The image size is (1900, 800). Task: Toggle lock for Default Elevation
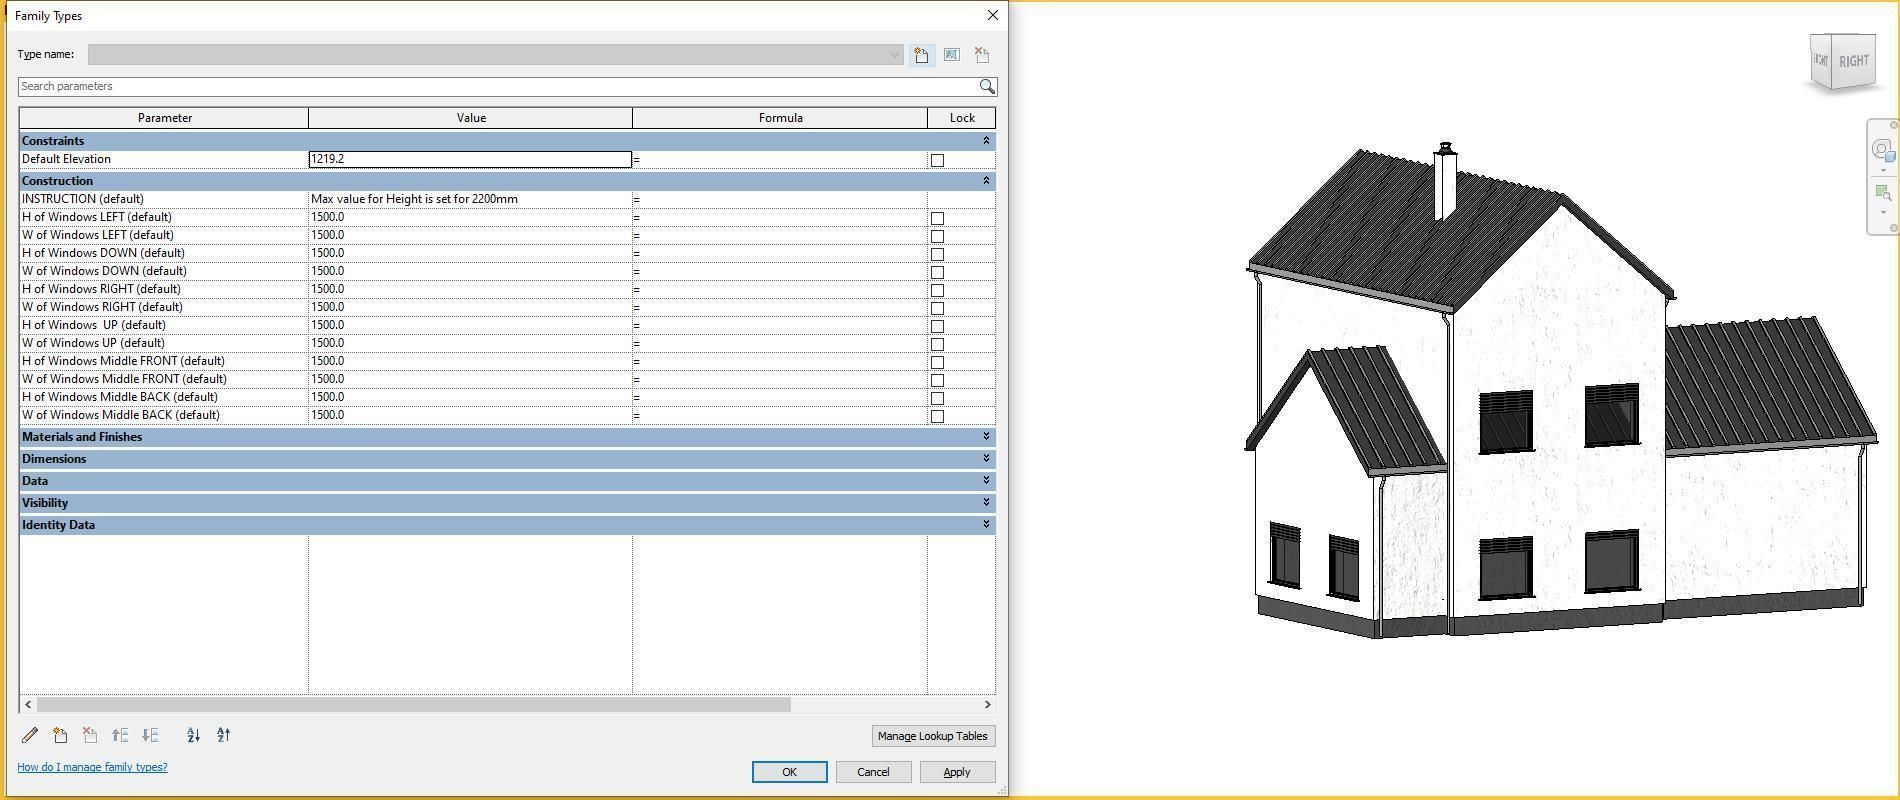937,160
